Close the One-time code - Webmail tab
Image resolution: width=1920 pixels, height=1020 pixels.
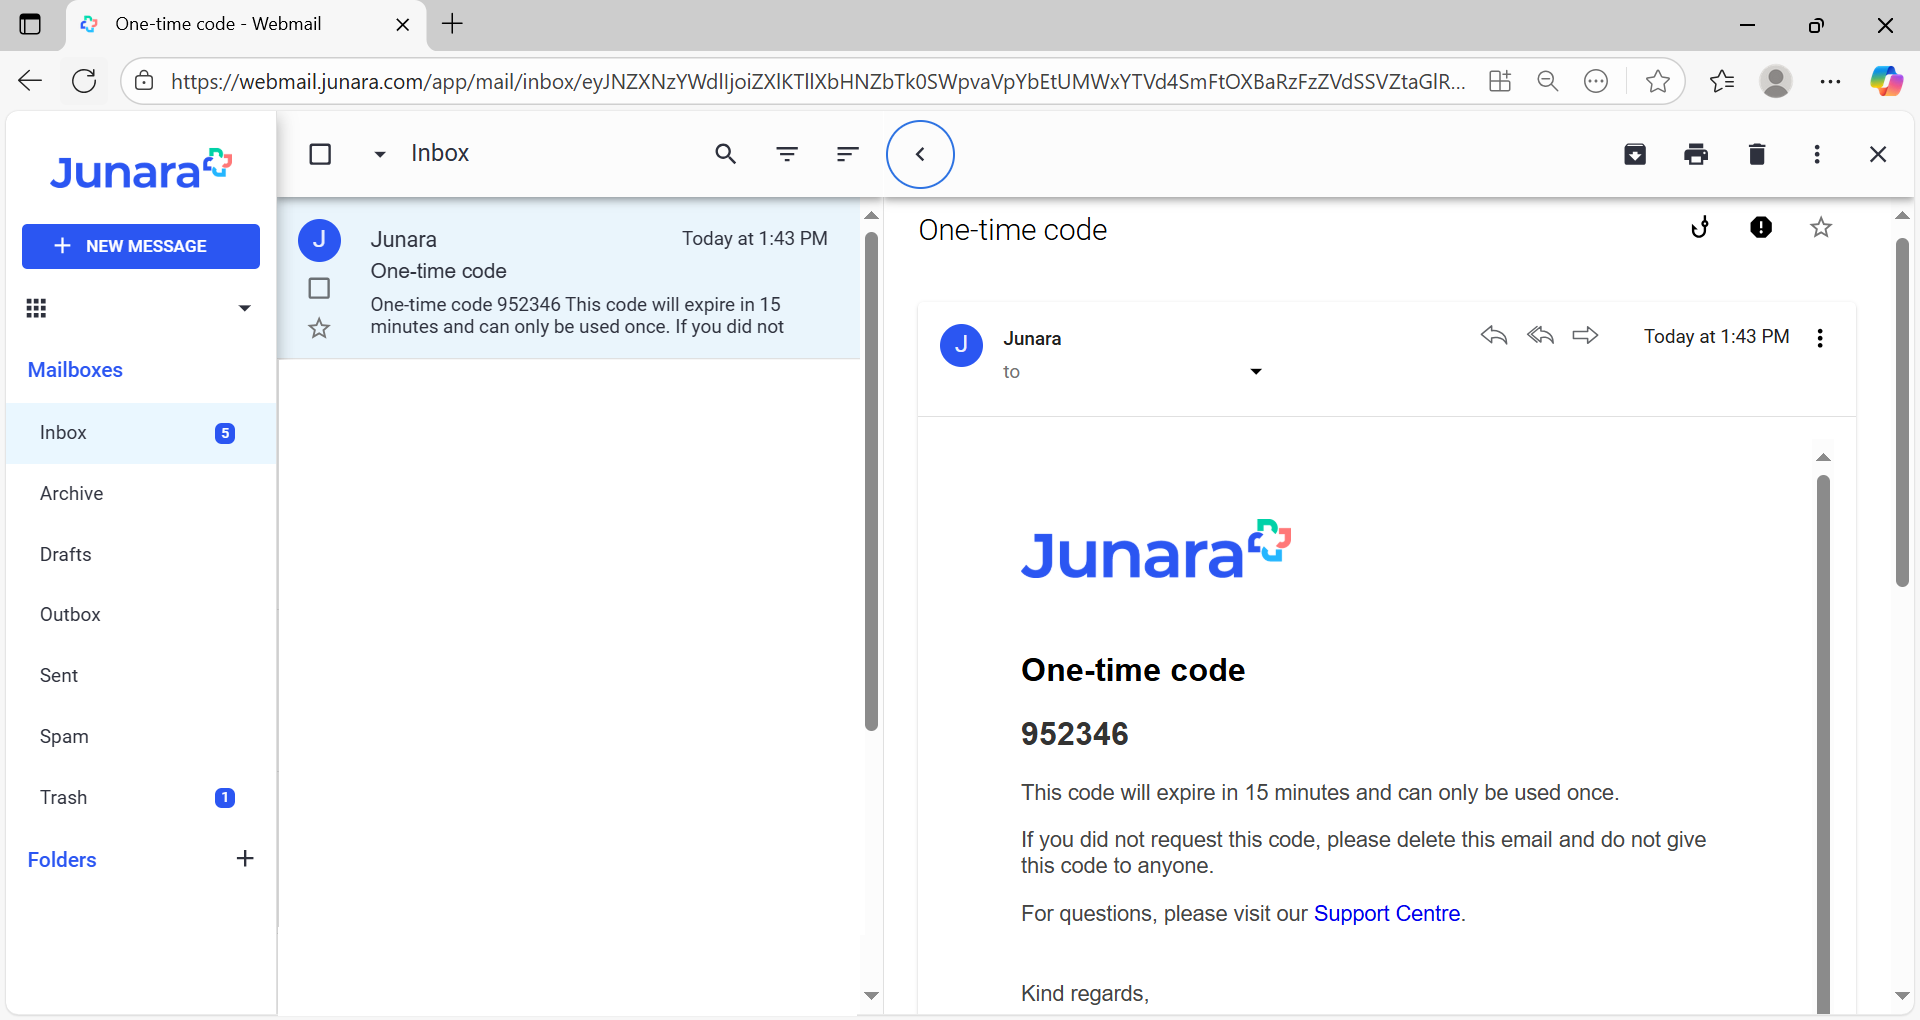(x=403, y=25)
